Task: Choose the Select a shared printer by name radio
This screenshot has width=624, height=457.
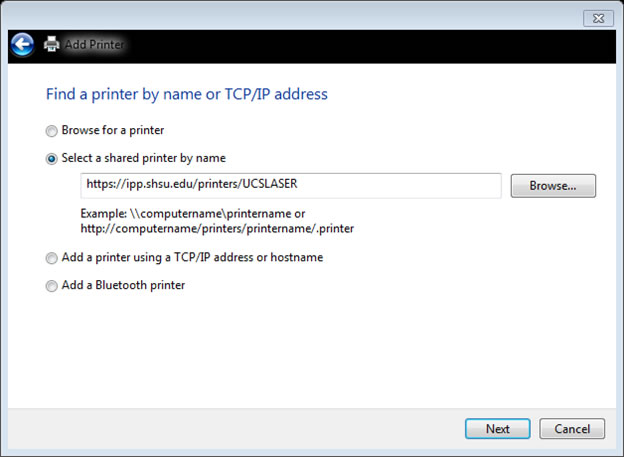Action: [51, 158]
